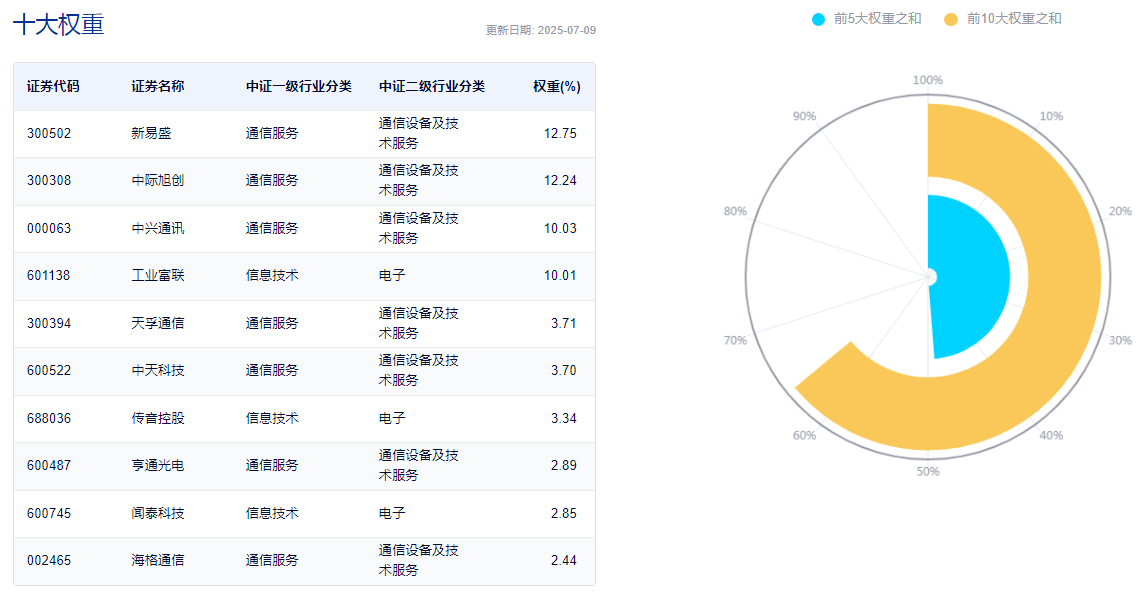Click the 中证一级行业分类 header
1144x593 pixels.
[298, 86]
